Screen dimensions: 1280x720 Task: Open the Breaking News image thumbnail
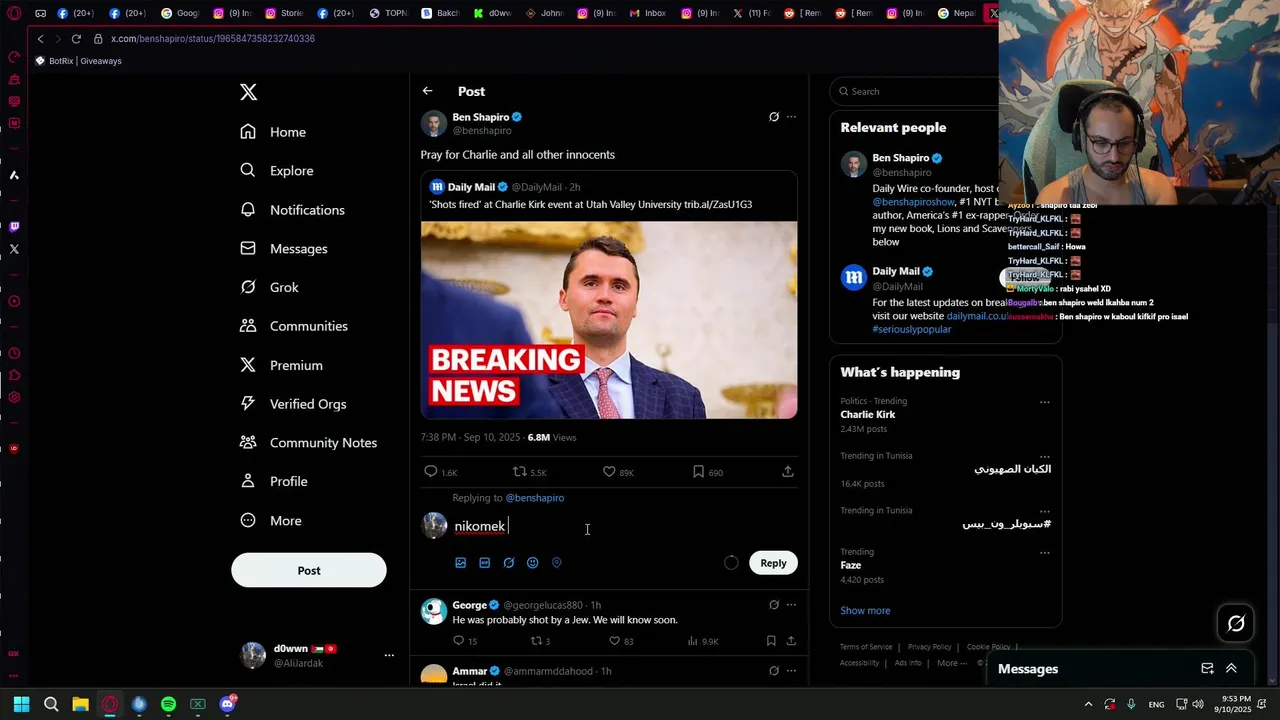point(609,320)
